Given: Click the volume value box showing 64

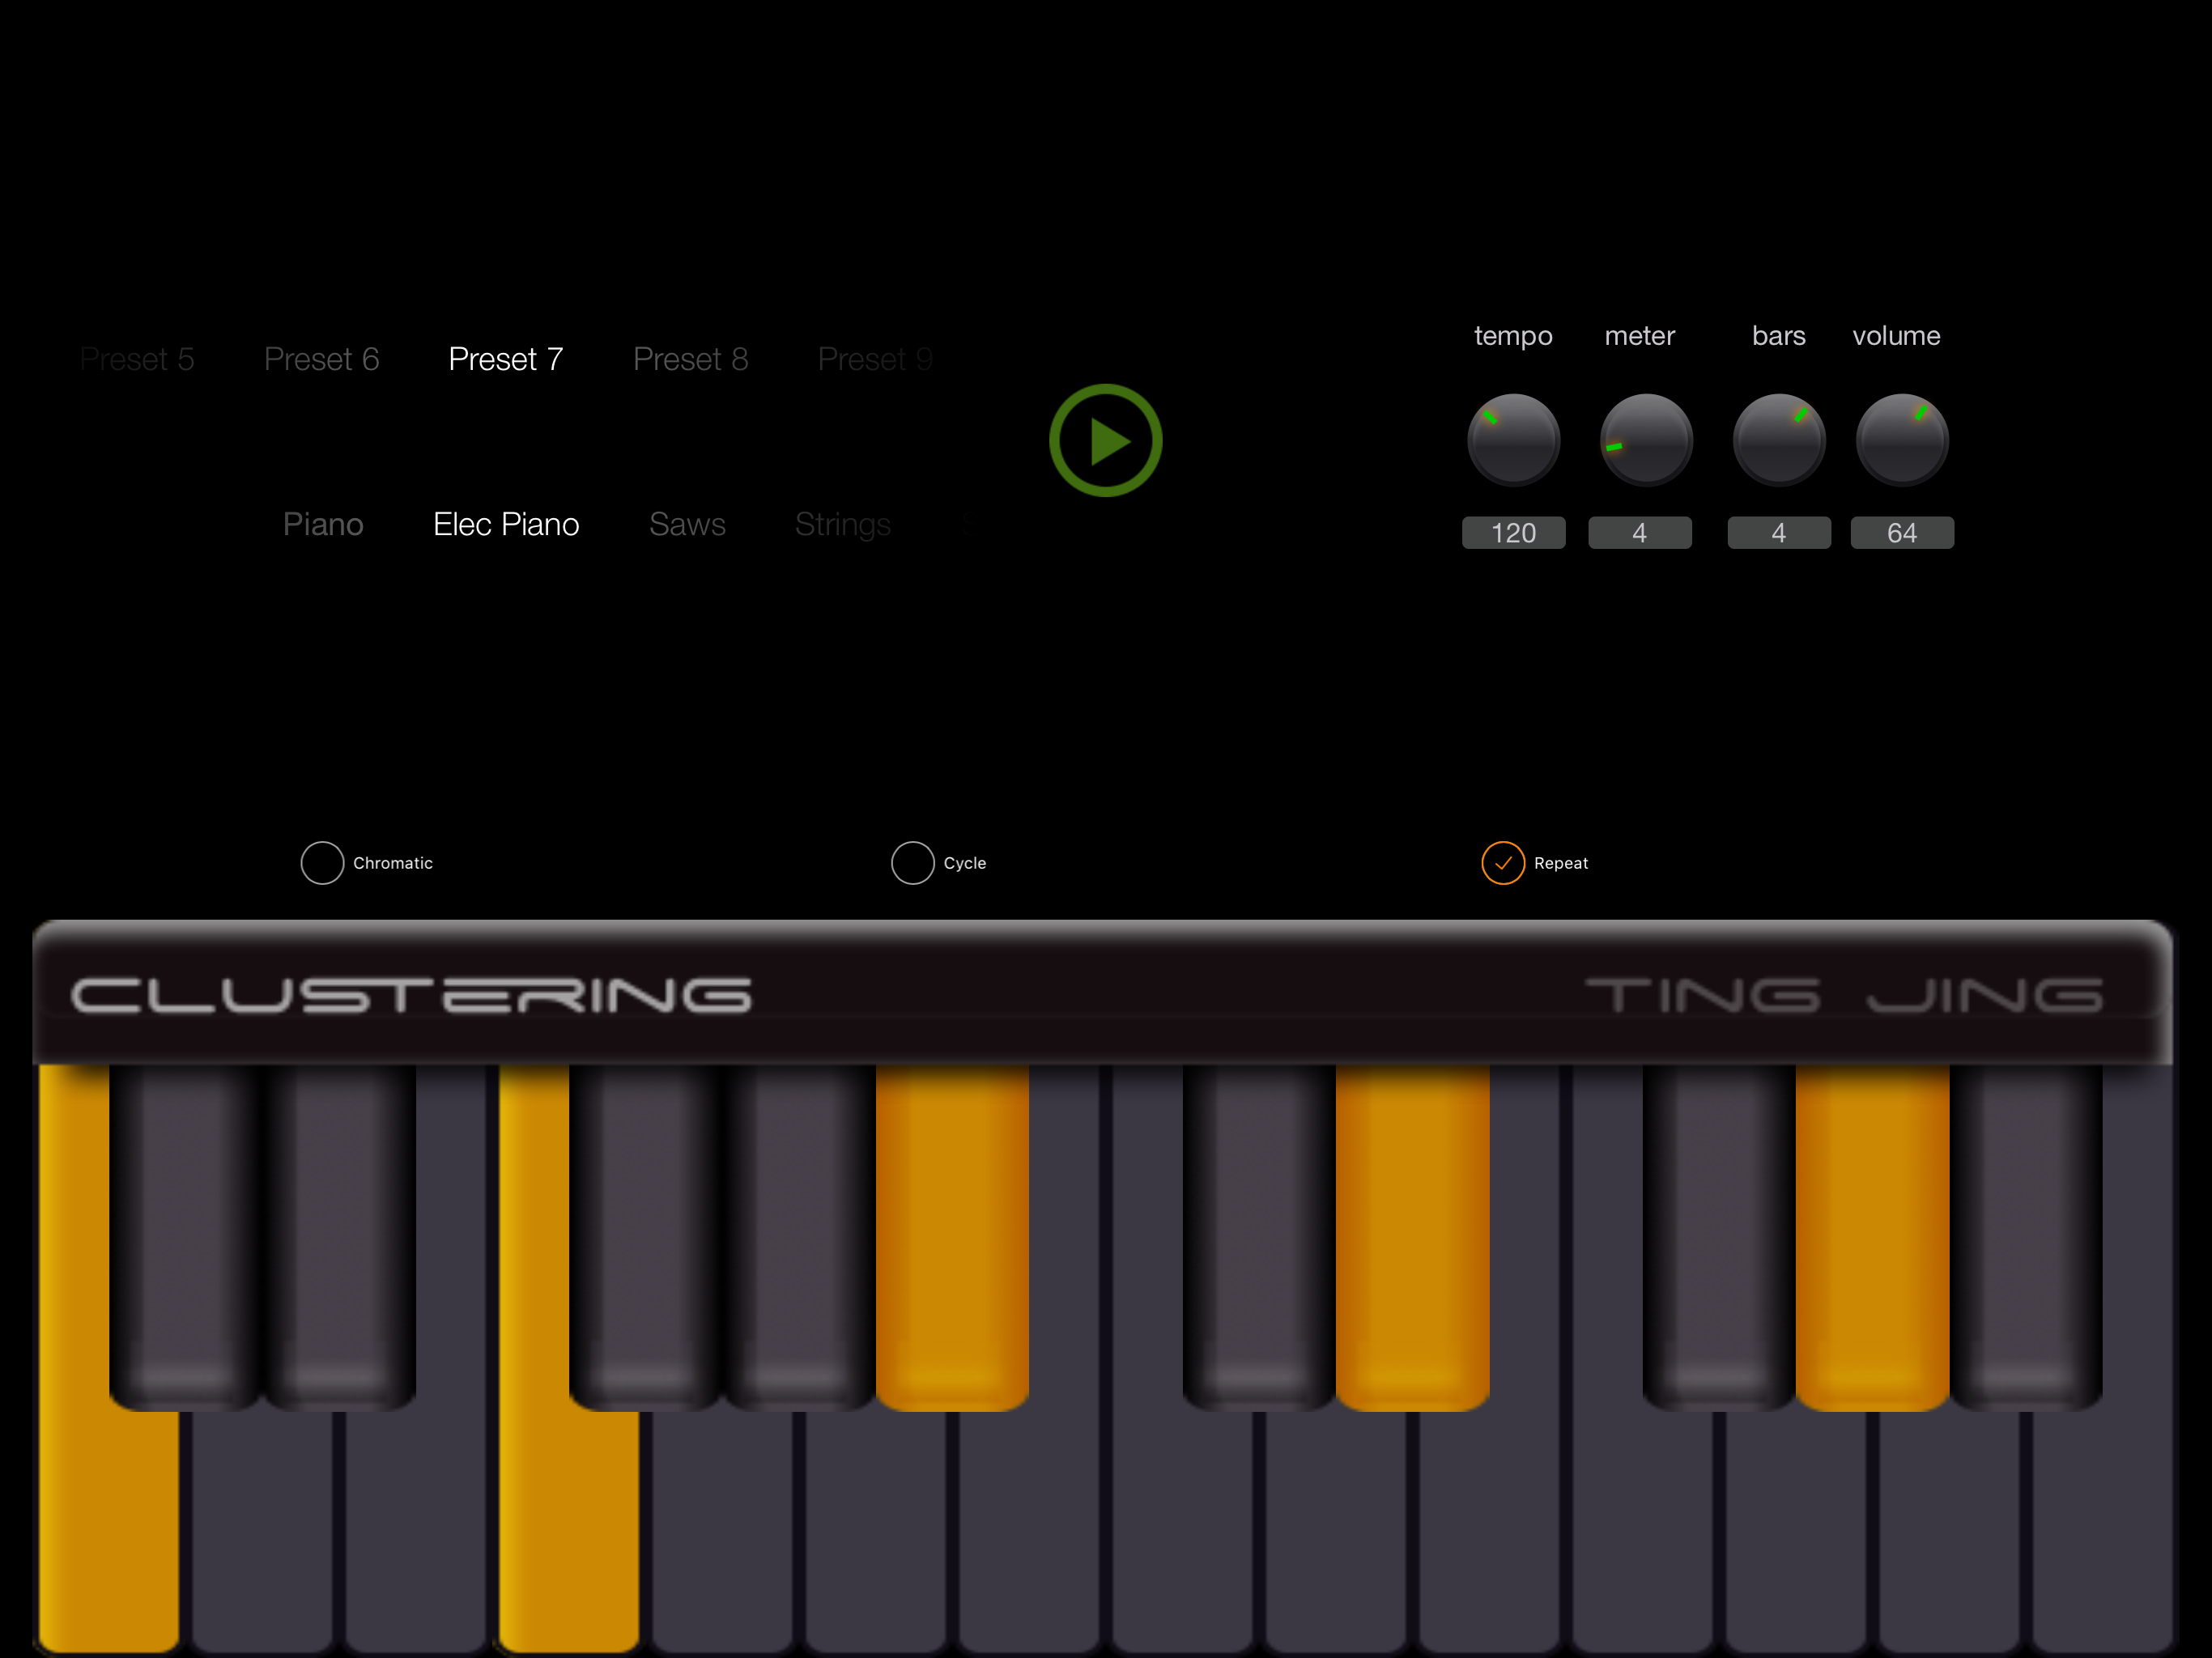Looking at the screenshot, I should coord(1901,533).
